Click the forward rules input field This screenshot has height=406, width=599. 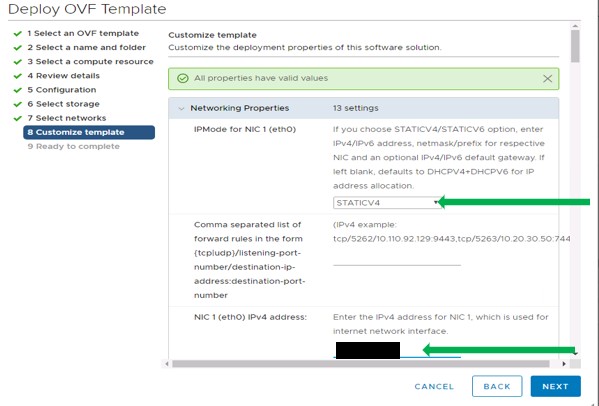coord(397,259)
